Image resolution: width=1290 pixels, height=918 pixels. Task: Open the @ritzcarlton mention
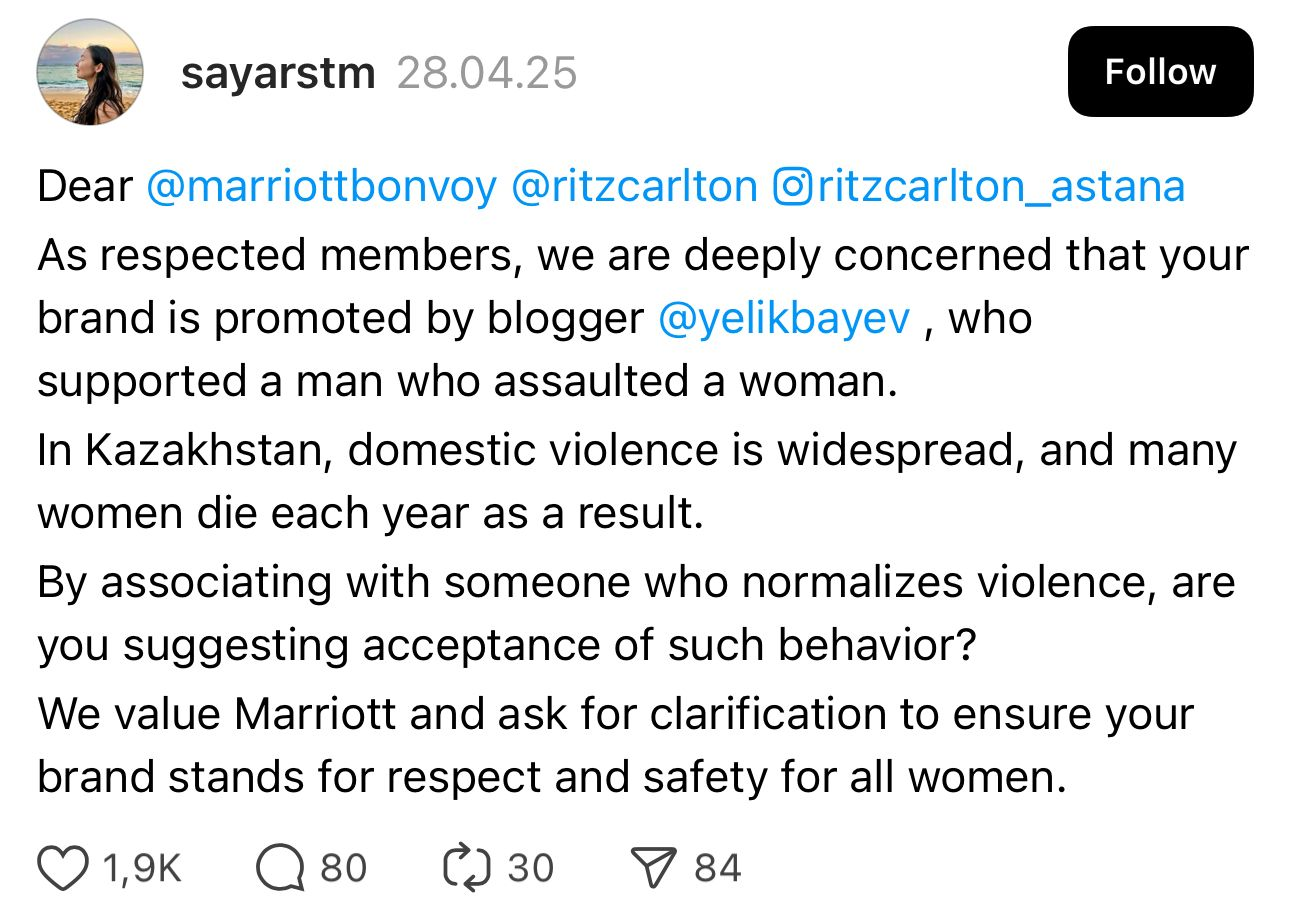click(x=634, y=187)
